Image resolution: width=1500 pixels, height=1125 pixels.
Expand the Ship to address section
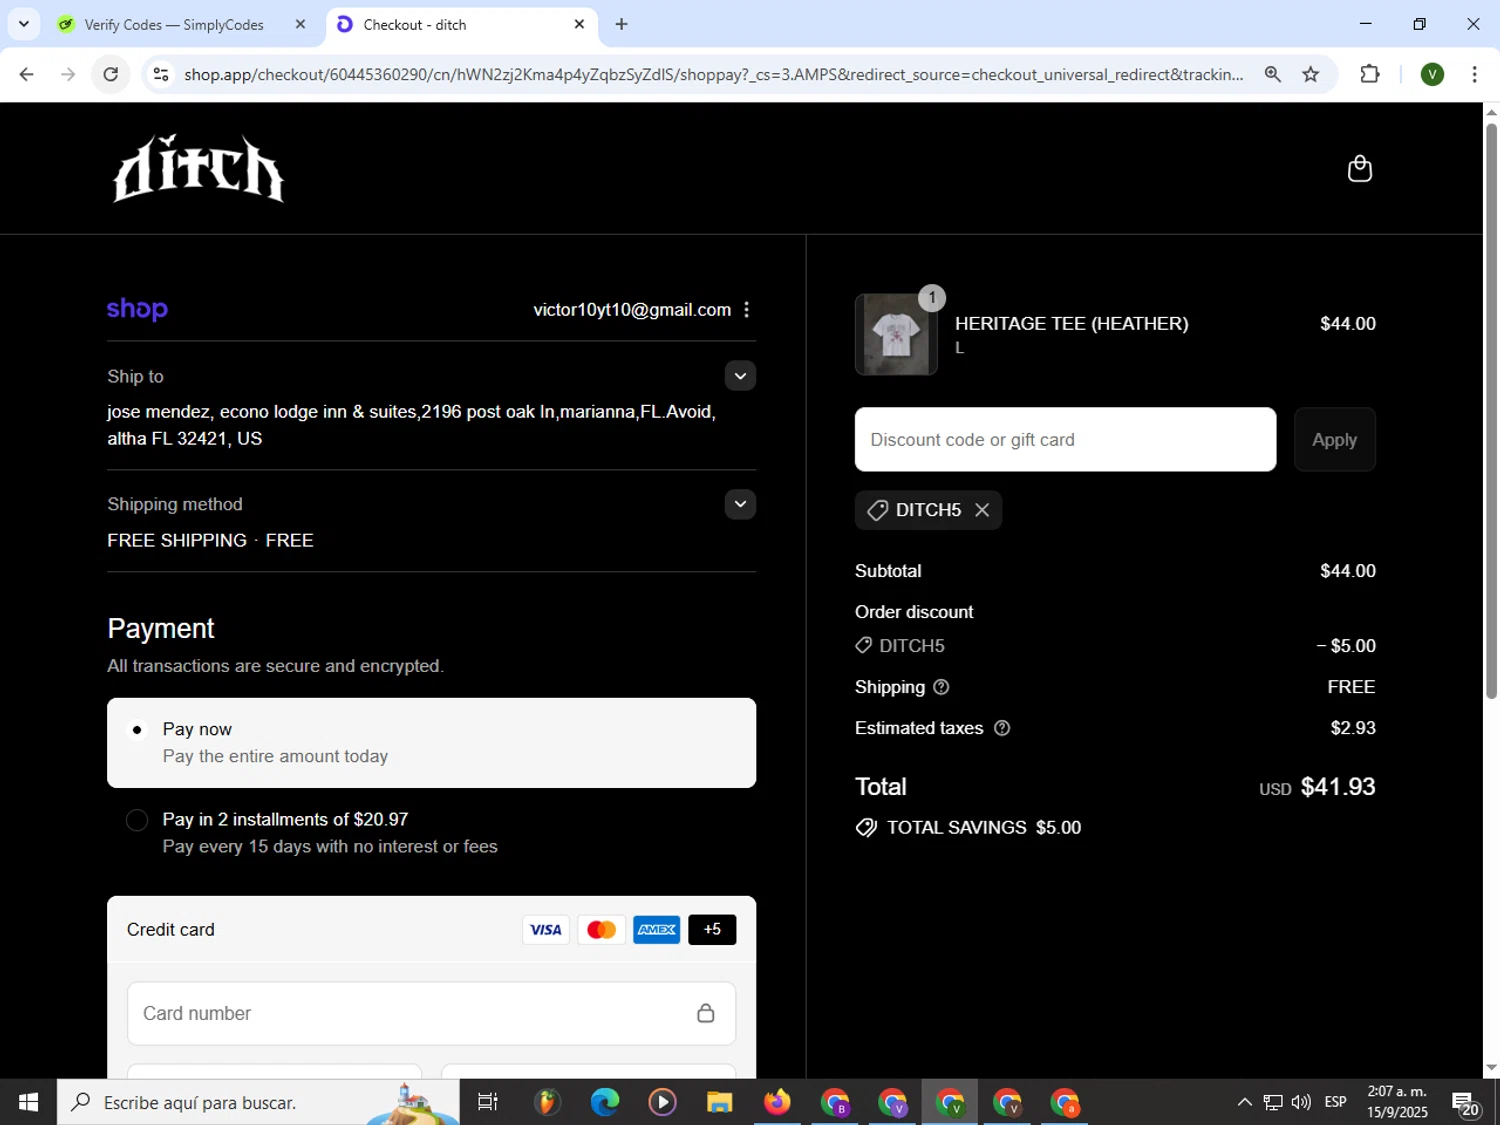740,376
